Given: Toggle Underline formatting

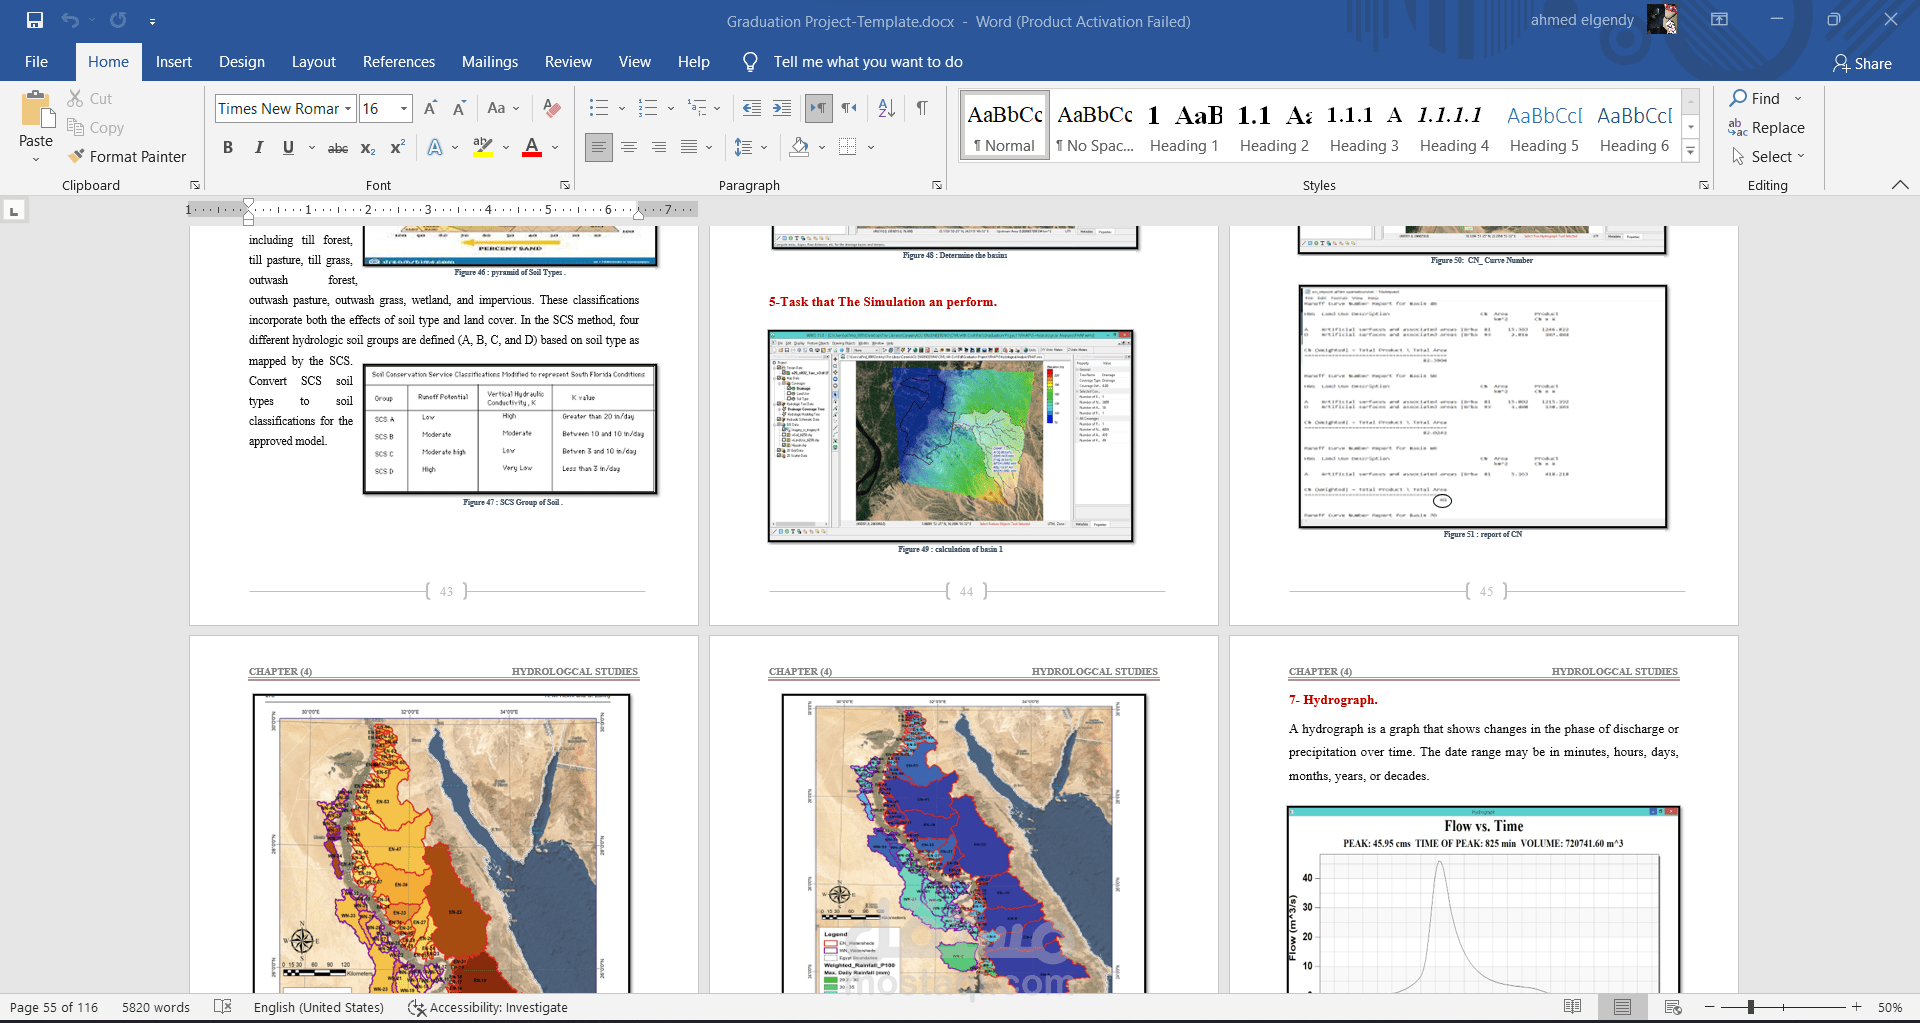Looking at the screenshot, I should point(288,147).
